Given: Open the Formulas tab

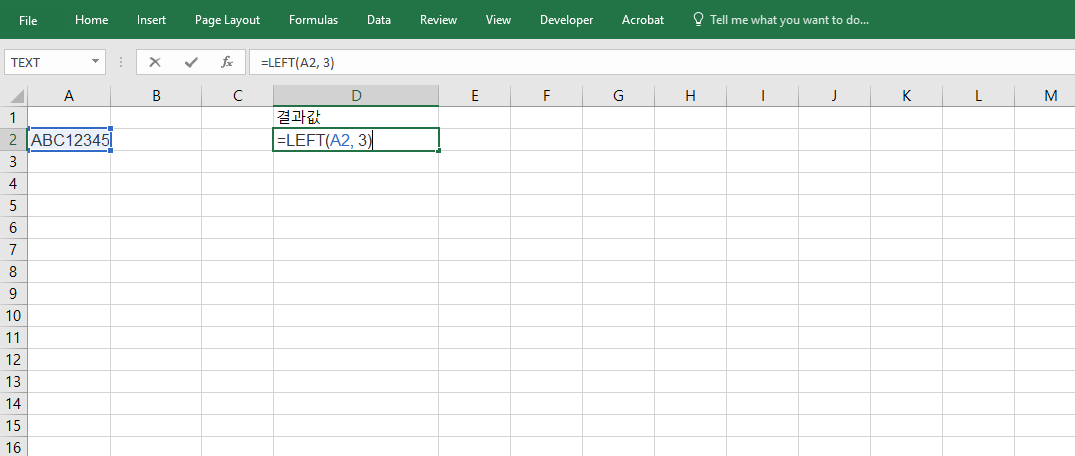Looking at the screenshot, I should pos(313,20).
